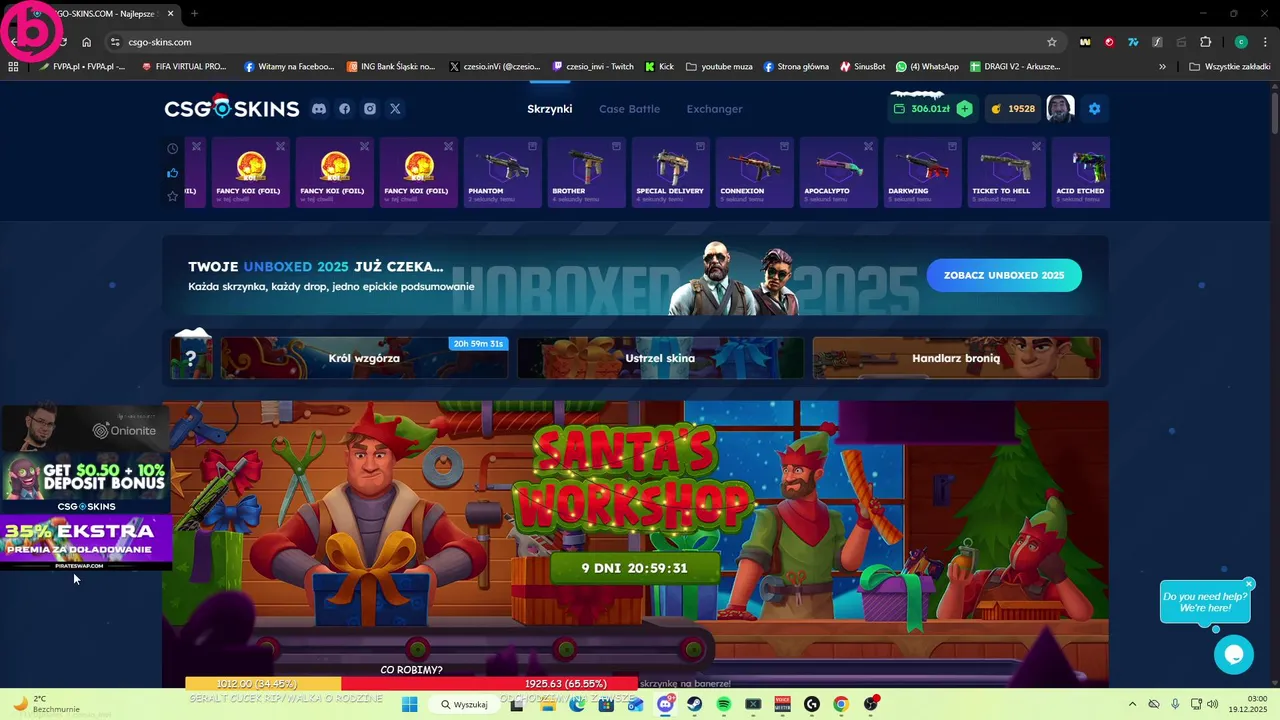Image resolution: width=1280 pixels, height=720 pixels.
Task: Open the APOCALYPTO drop card
Action: coord(837,172)
